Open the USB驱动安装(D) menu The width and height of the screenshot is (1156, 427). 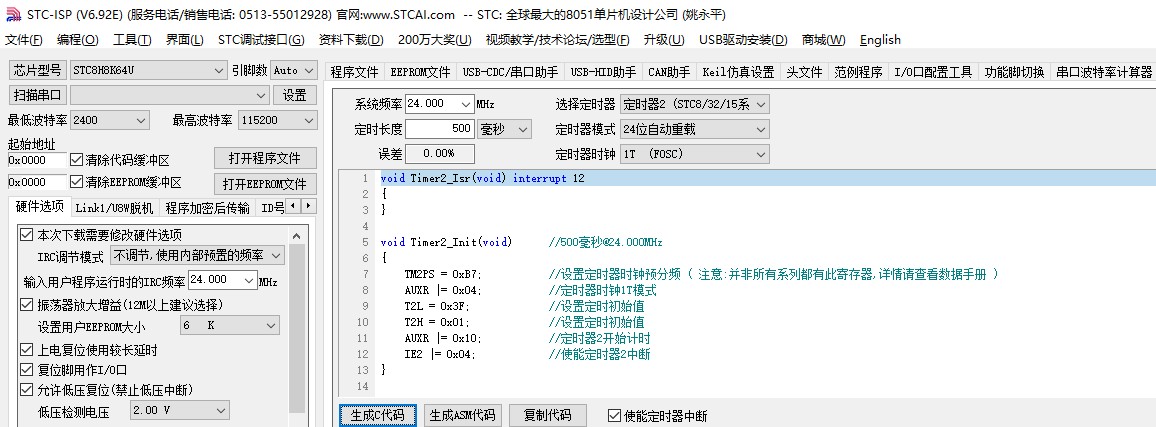[x=743, y=40]
